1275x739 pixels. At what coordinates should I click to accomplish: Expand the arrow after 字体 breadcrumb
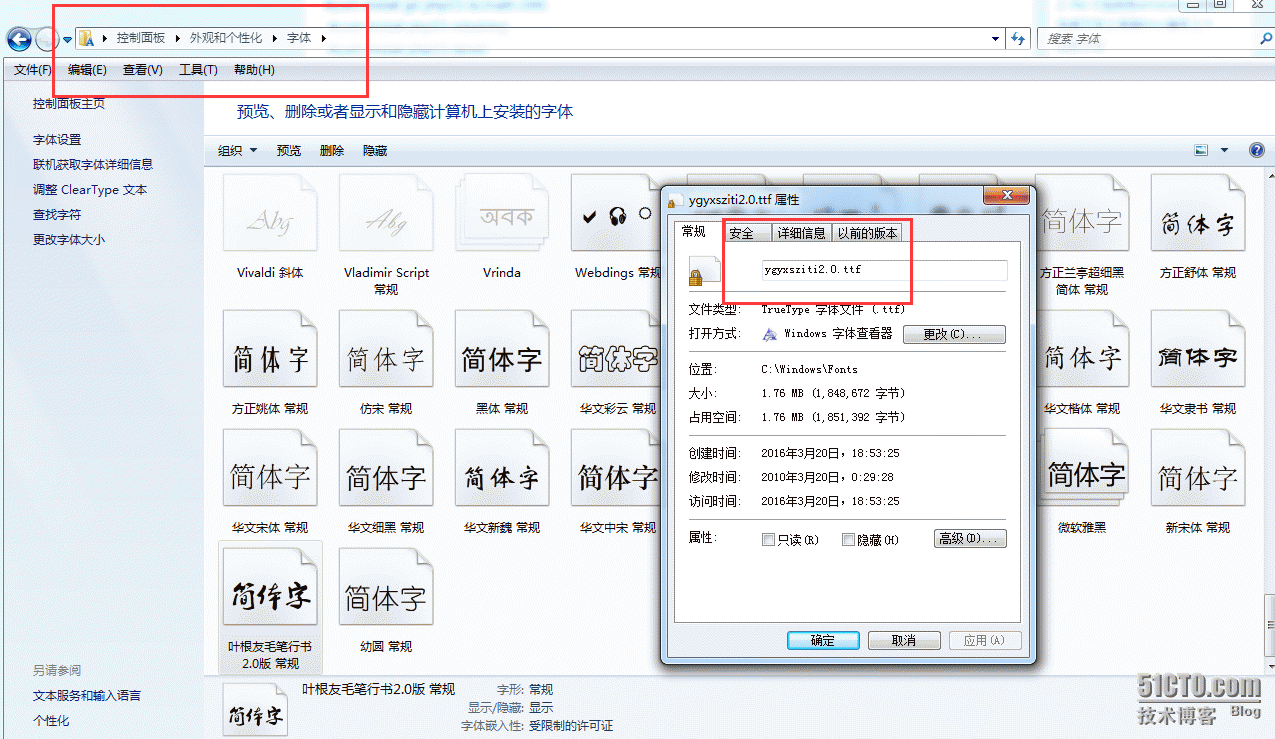(x=324, y=38)
